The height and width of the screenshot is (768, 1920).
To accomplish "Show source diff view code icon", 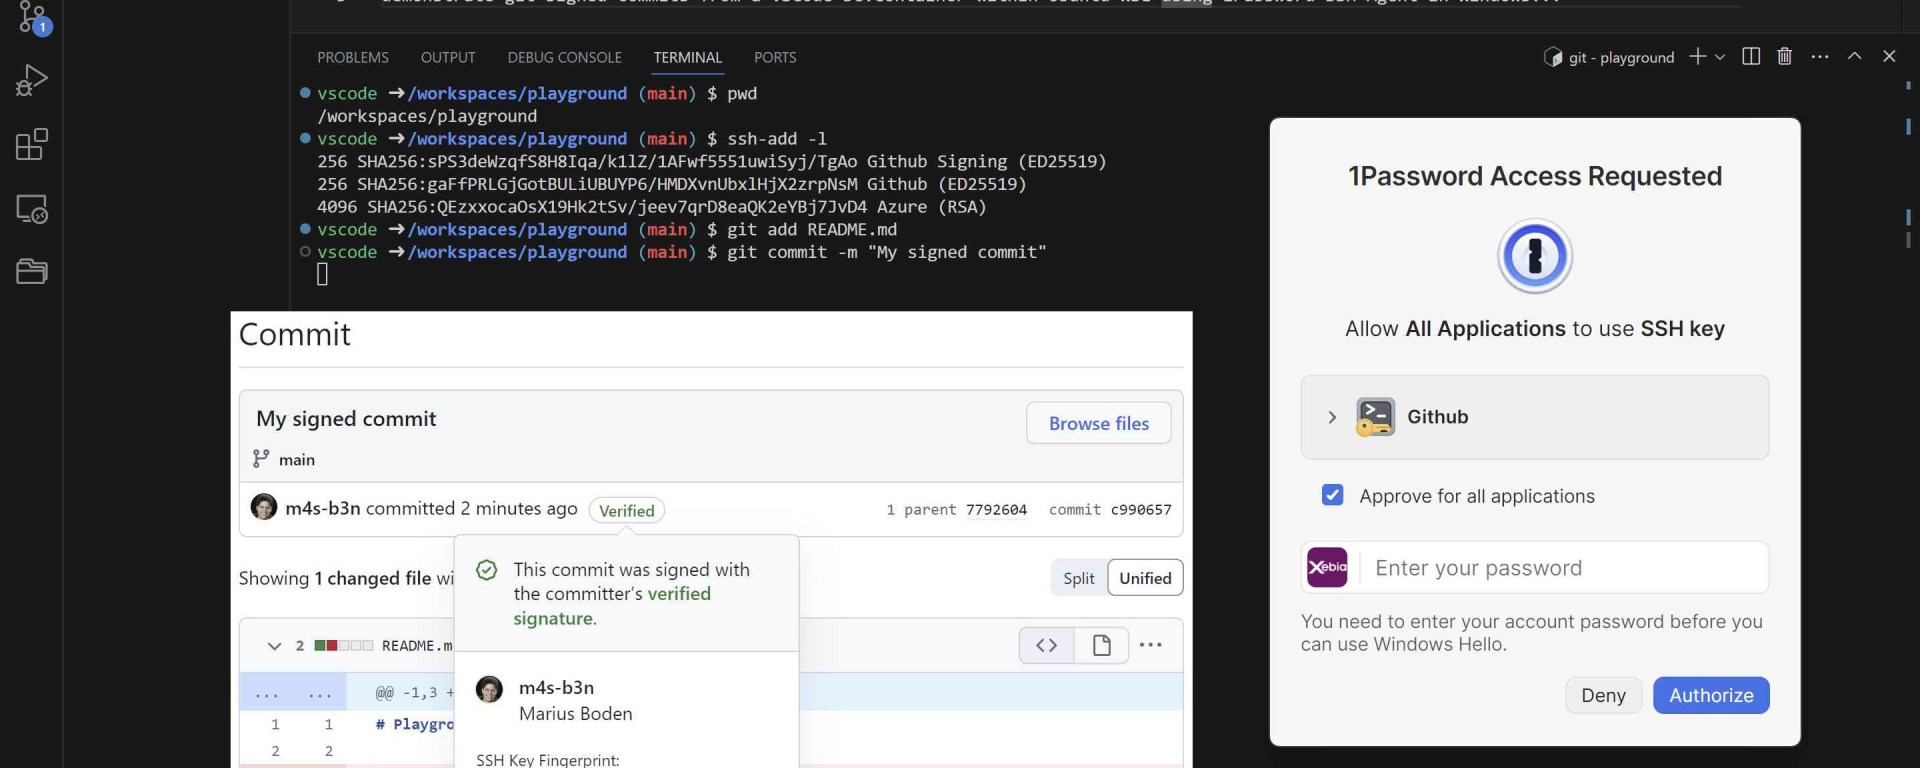I will click(x=1046, y=646).
